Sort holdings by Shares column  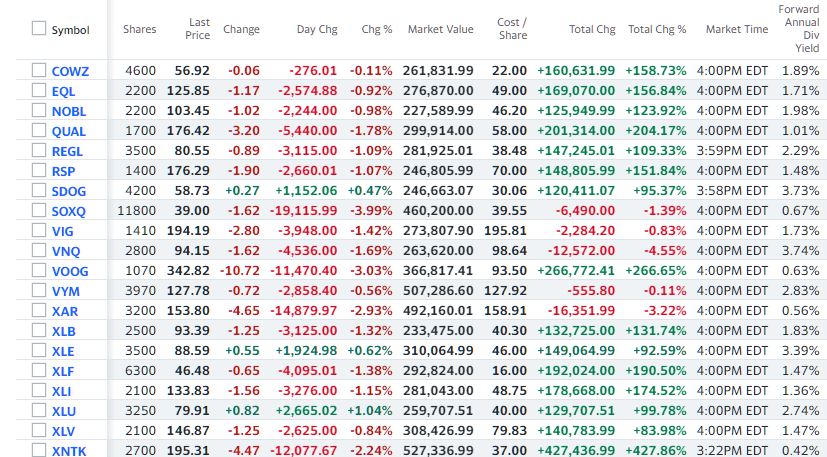(139, 30)
